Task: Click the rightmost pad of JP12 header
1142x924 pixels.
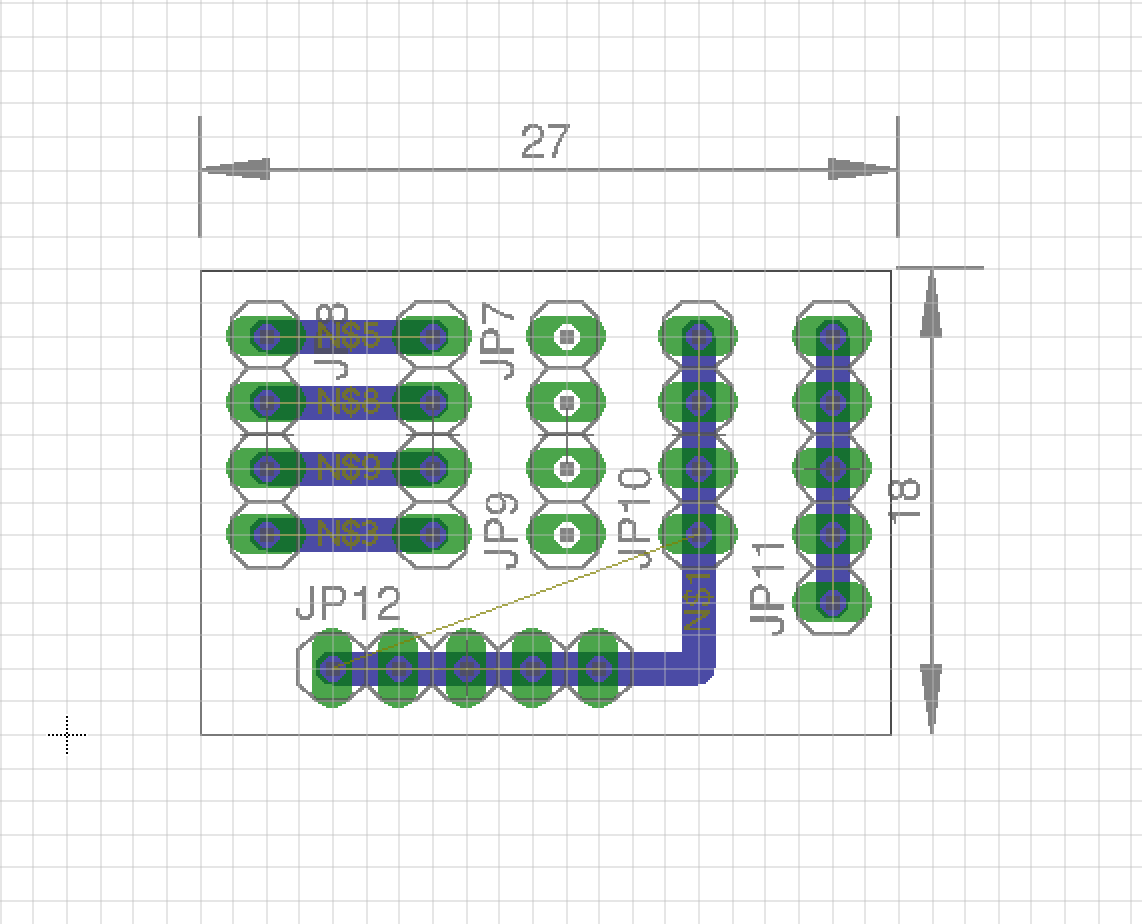Action: (x=599, y=667)
